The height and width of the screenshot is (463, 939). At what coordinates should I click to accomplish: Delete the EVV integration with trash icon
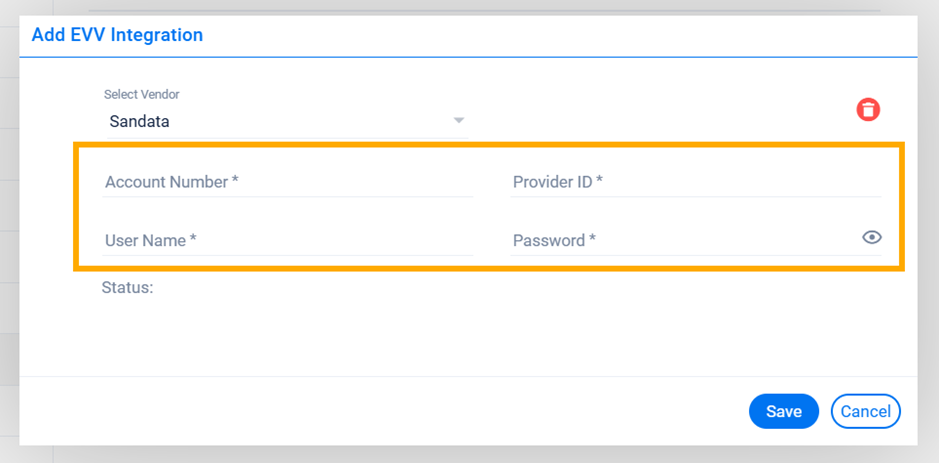(868, 110)
